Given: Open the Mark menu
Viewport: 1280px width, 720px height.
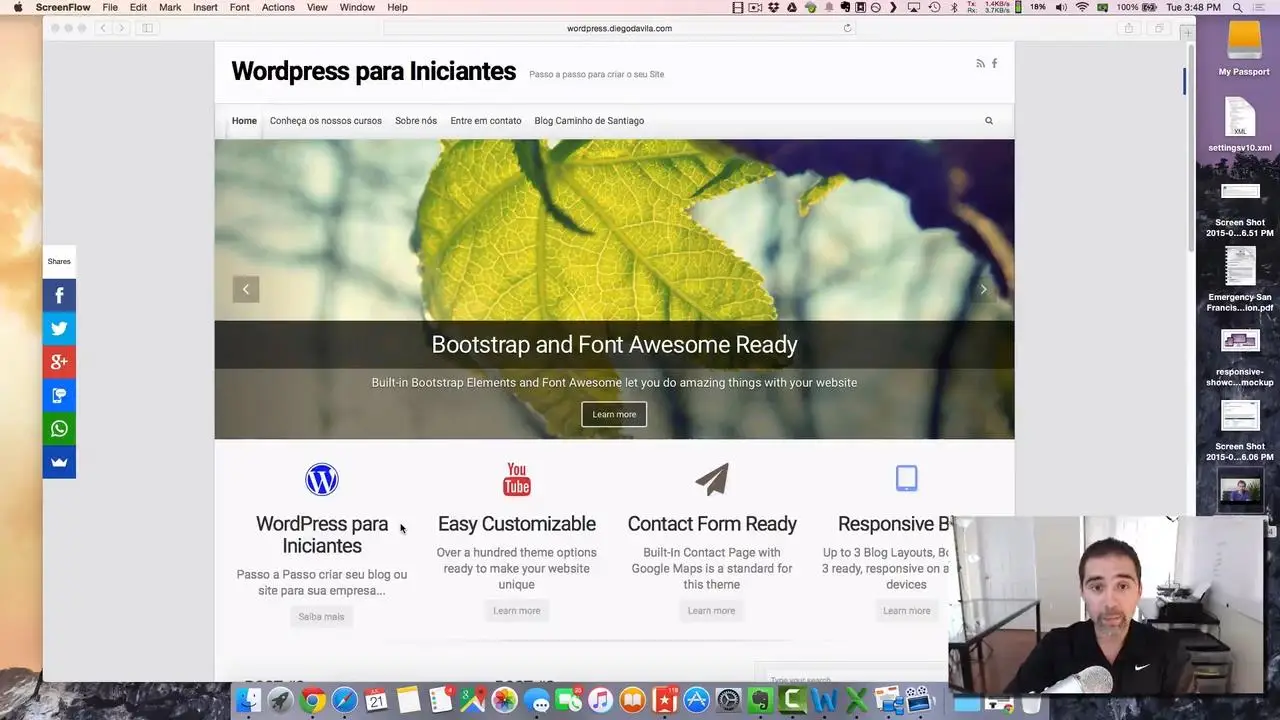Looking at the screenshot, I should [170, 7].
